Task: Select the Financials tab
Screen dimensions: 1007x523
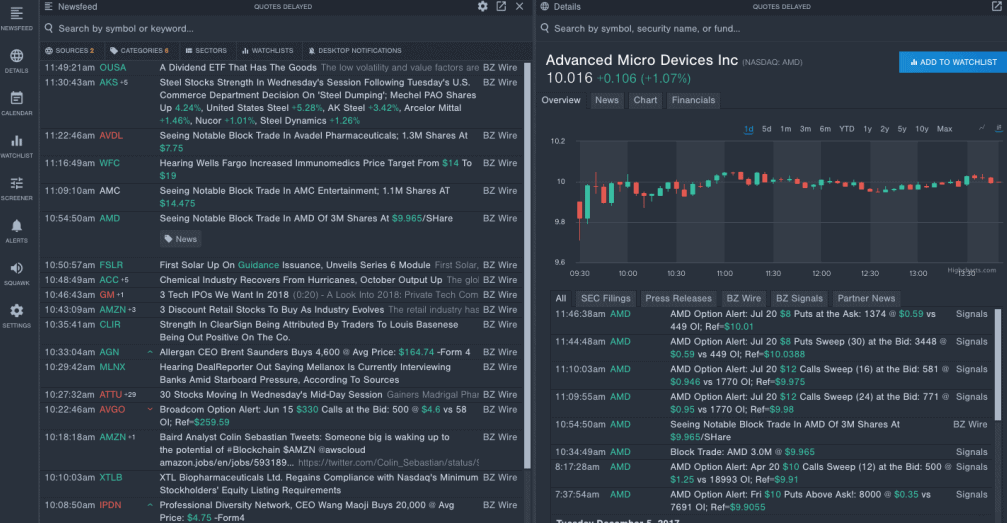Action: click(x=693, y=100)
